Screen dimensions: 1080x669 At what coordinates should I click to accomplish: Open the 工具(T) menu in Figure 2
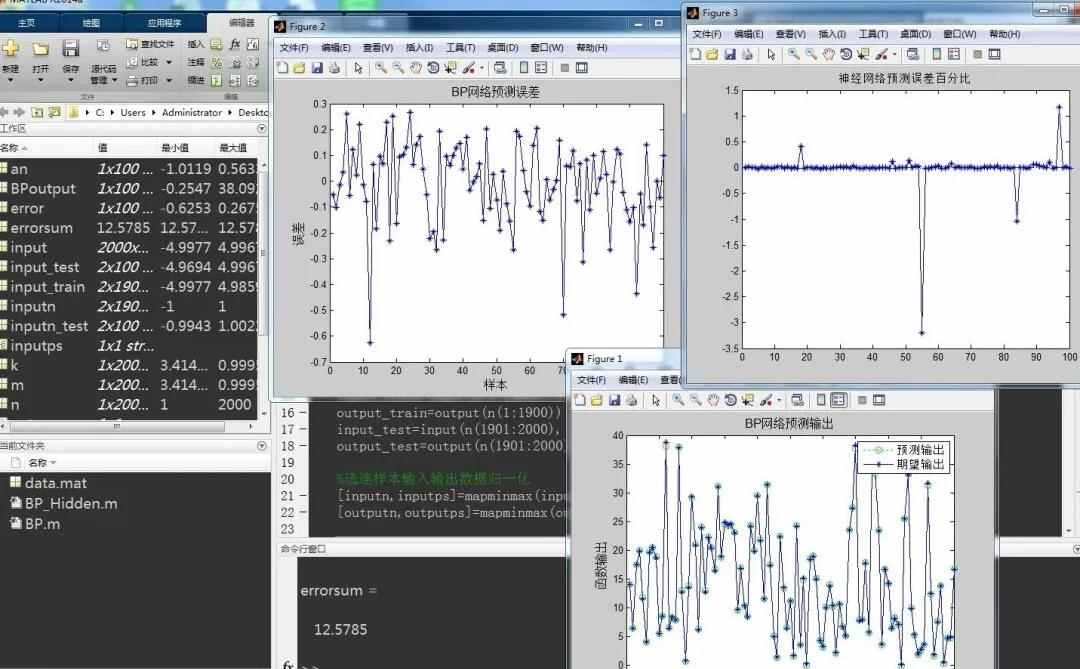pos(460,47)
